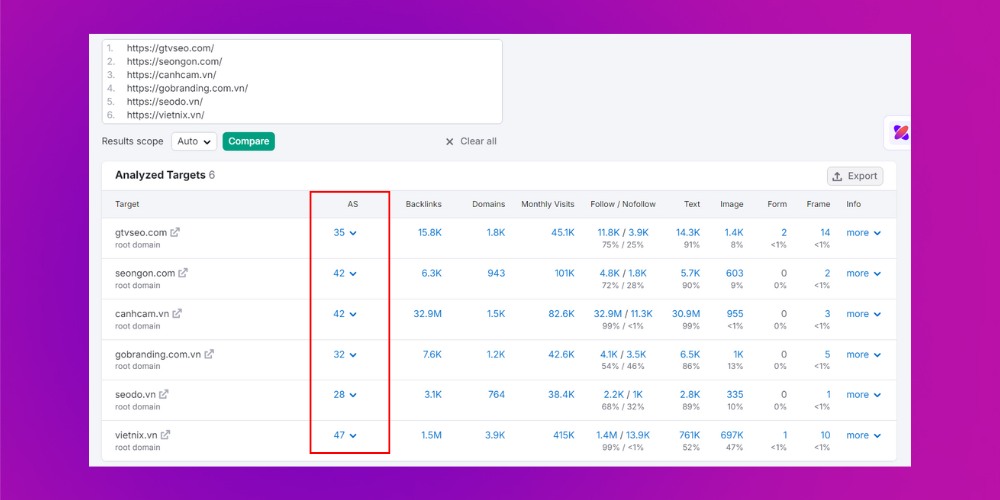
Task: Open 6.3K backlinks for seongon.com
Action: pos(432,273)
